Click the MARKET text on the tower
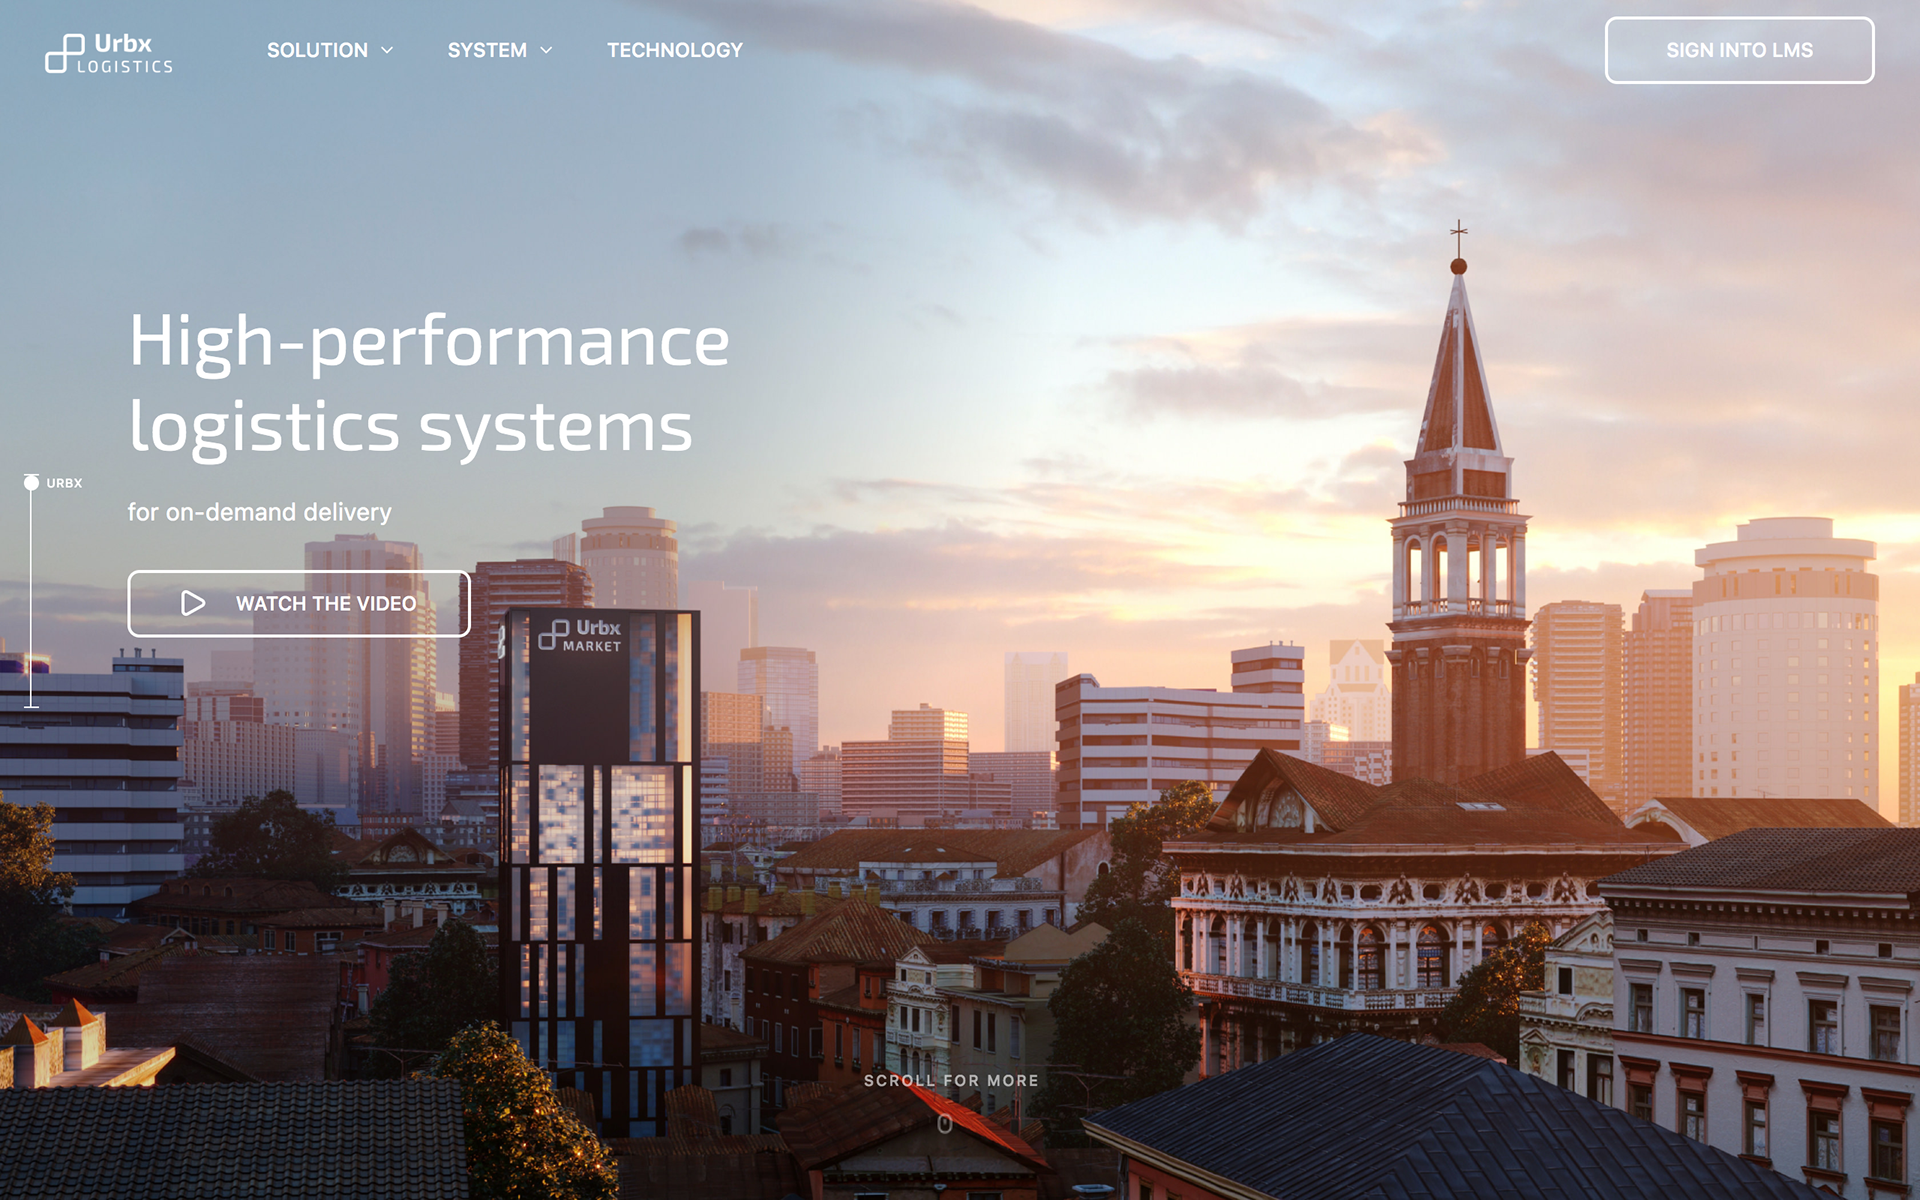The image size is (1920, 1200). point(592,647)
